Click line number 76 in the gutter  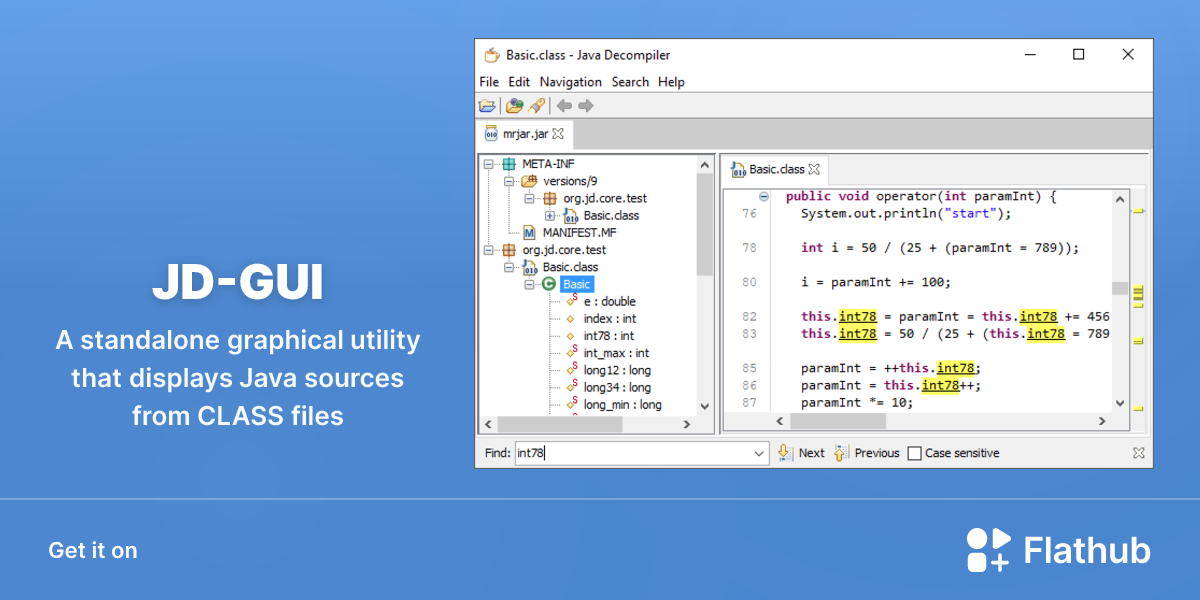[750, 213]
